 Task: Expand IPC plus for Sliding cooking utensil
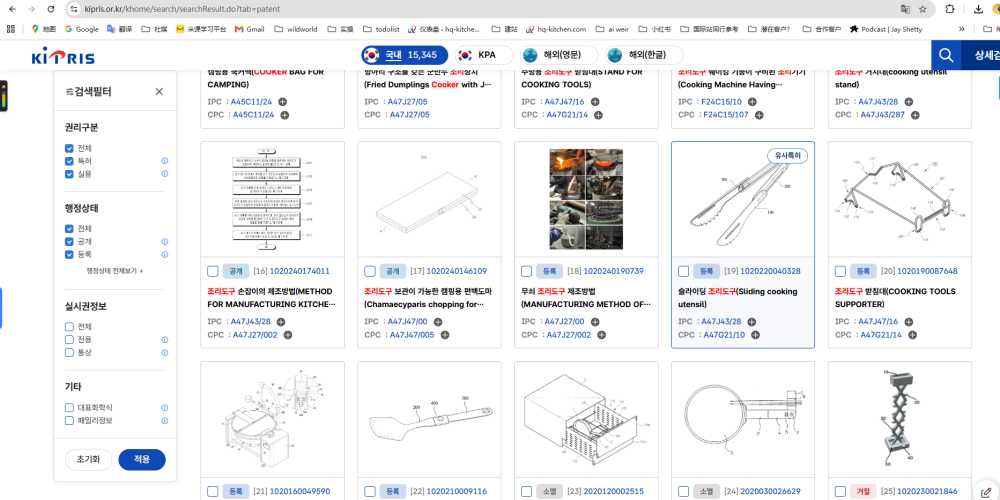coord(751,322)
